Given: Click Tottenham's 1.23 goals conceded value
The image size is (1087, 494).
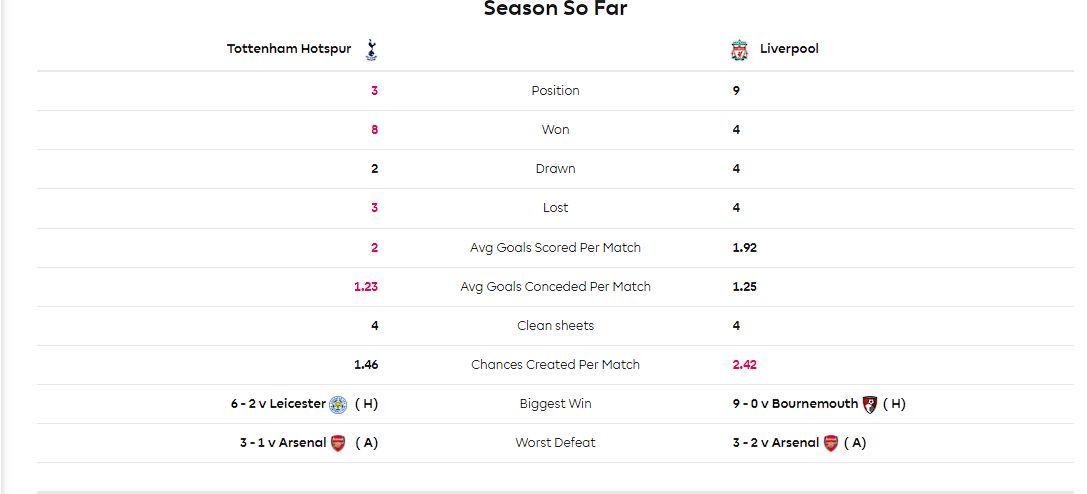Looking at the screenshot, I should point(366,287).
